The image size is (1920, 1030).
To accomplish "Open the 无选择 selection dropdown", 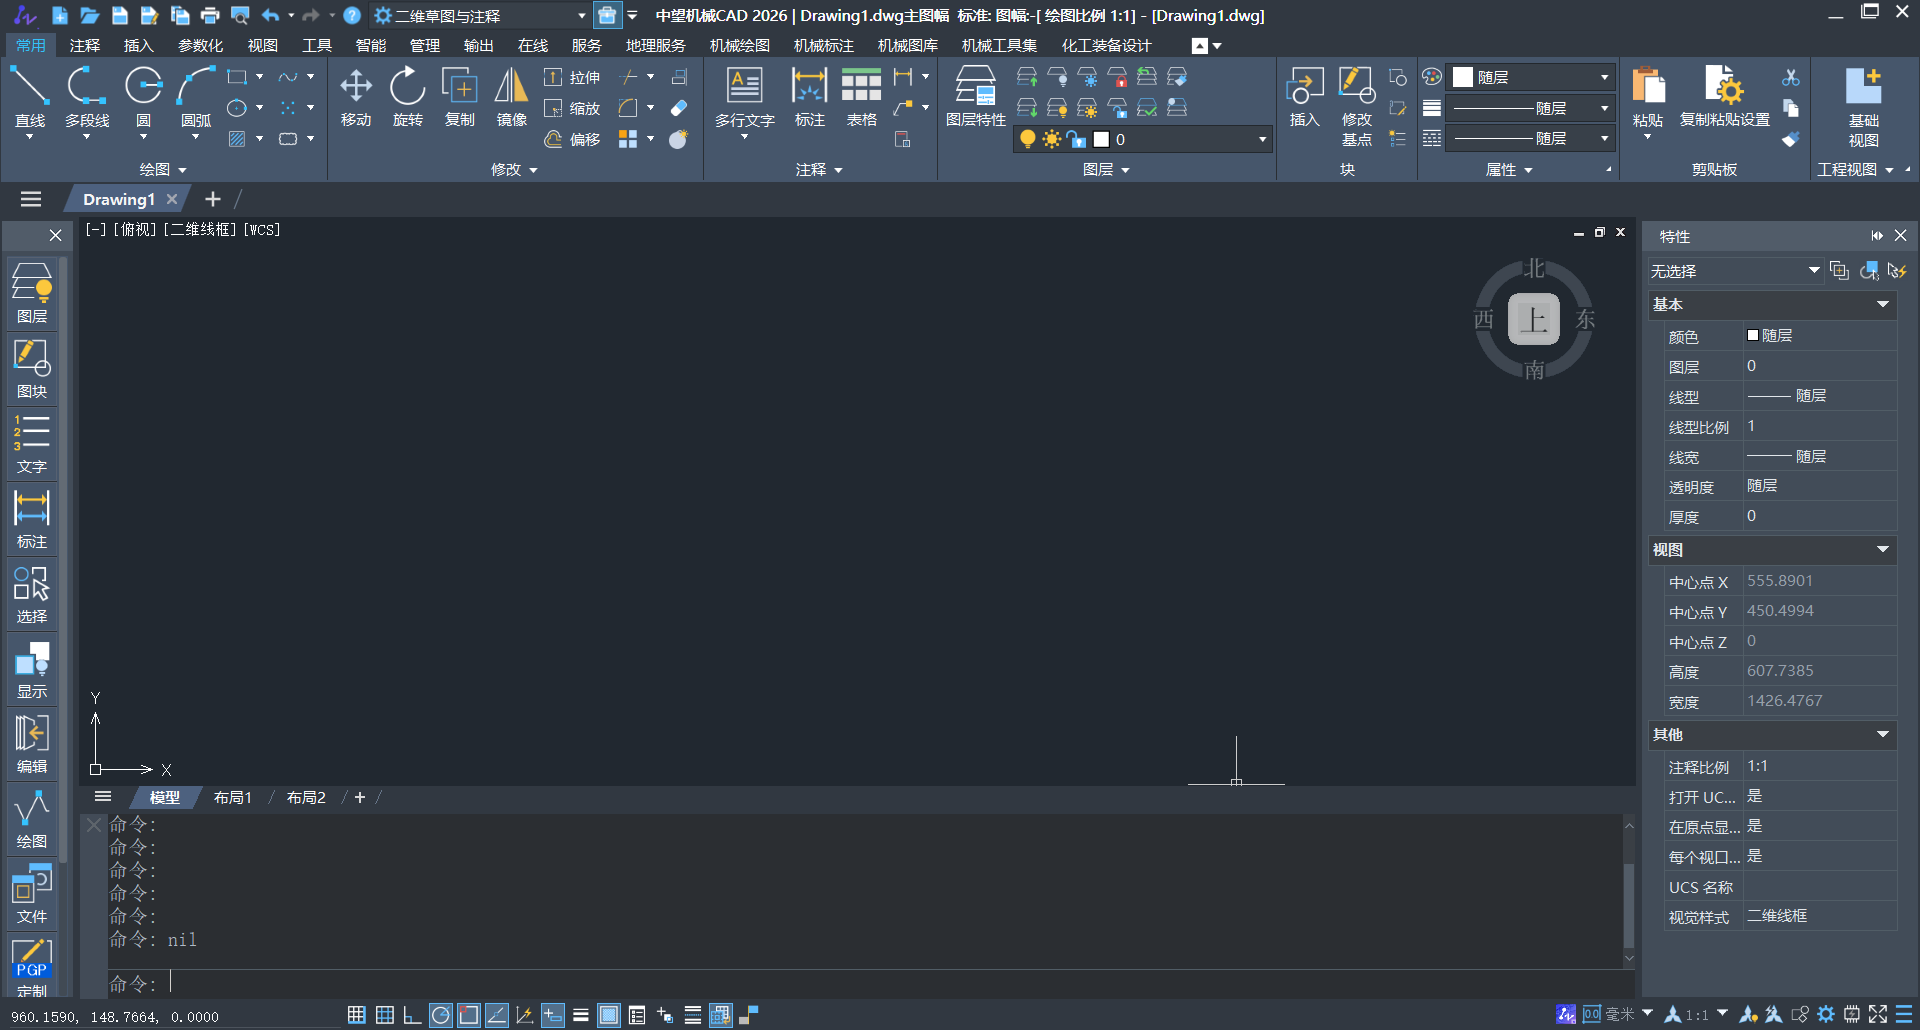I will tap(1735, 271).
